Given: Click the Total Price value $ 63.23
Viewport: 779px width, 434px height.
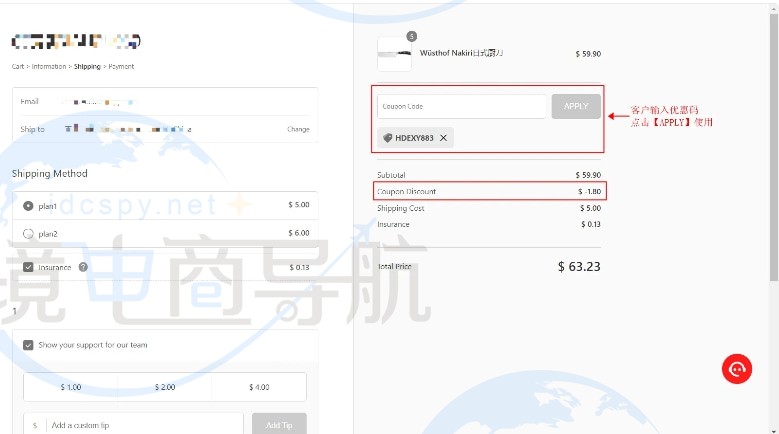Looking at the screenshot, I should pos(579,267).
